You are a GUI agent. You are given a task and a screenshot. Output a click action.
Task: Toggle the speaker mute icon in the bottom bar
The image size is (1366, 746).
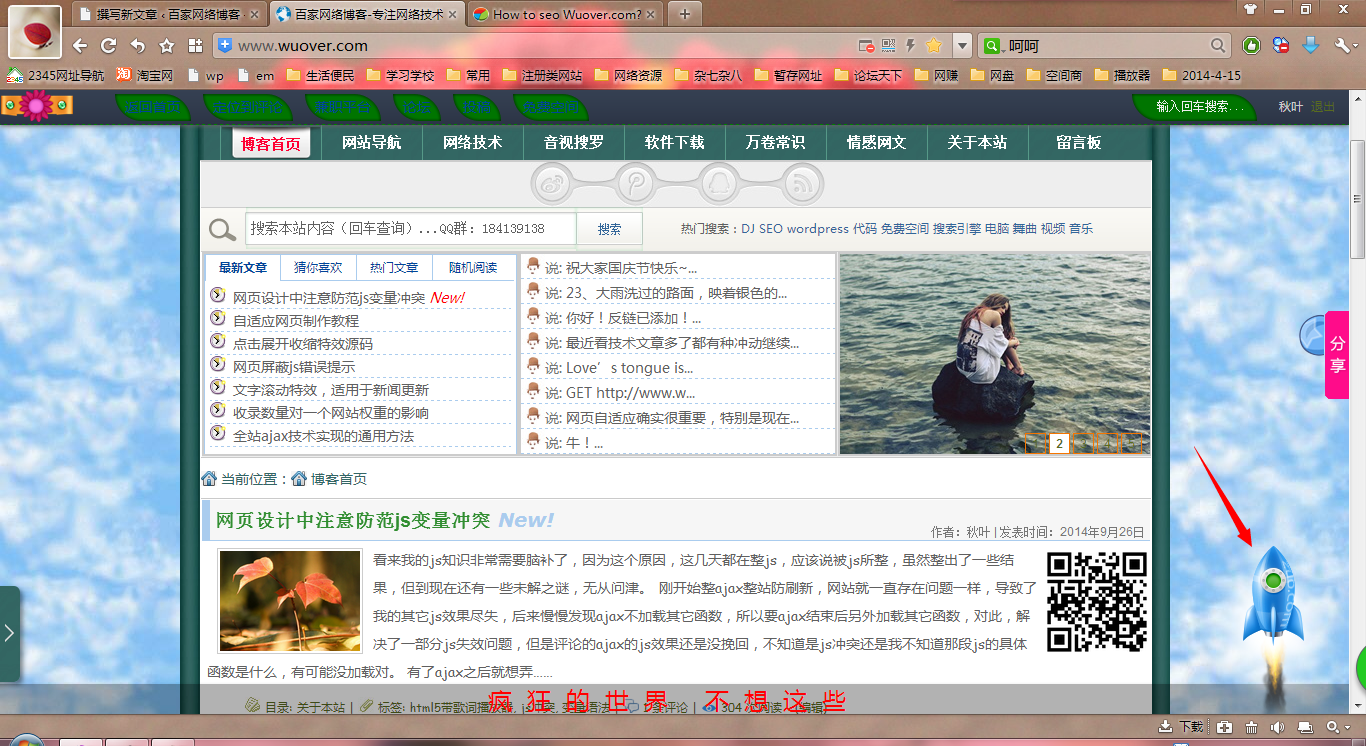[1278, 727]
